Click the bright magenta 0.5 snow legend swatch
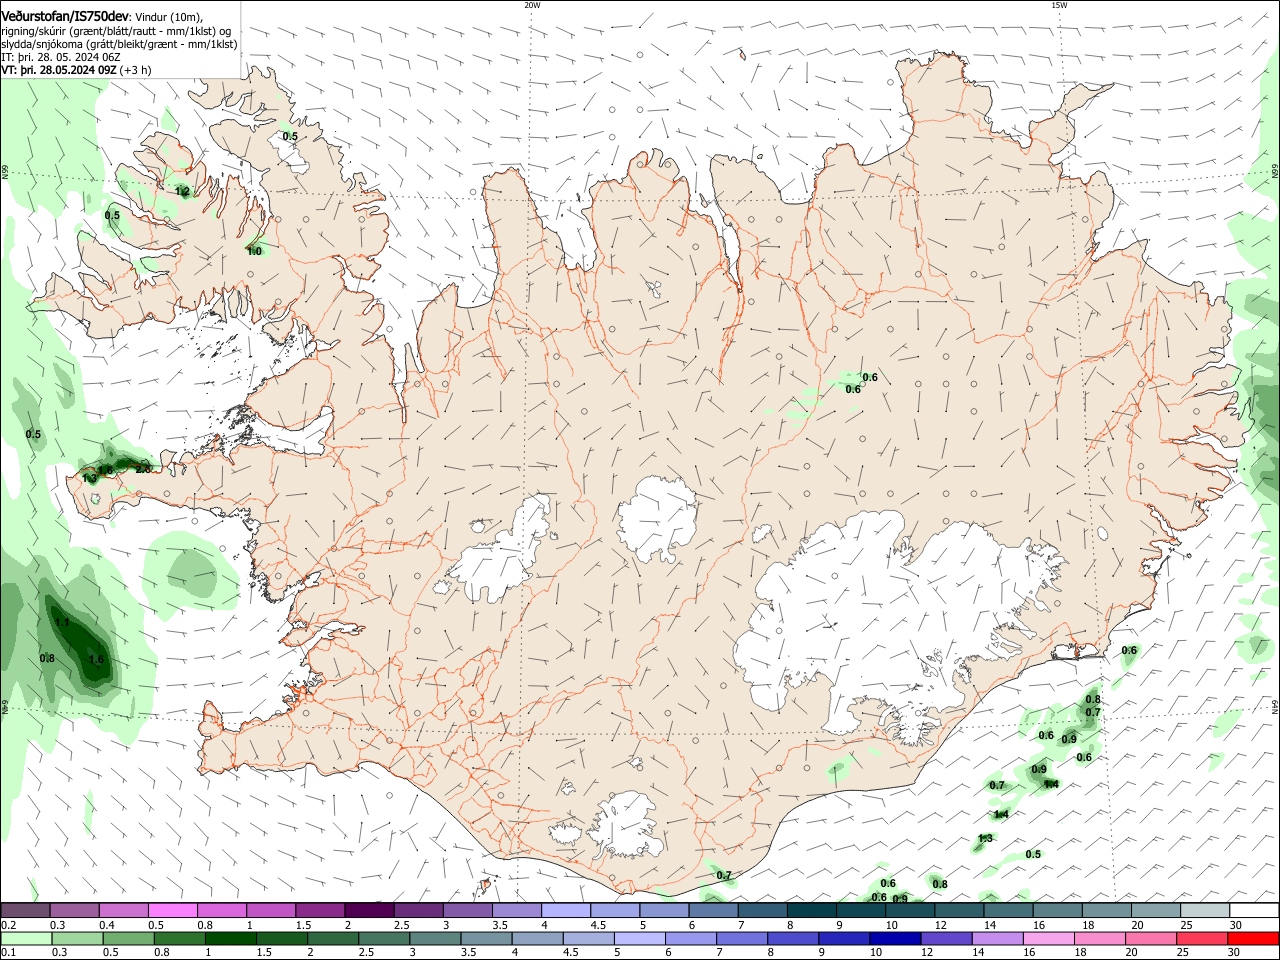The image size is (1280, 960). (x=172, y=911)
